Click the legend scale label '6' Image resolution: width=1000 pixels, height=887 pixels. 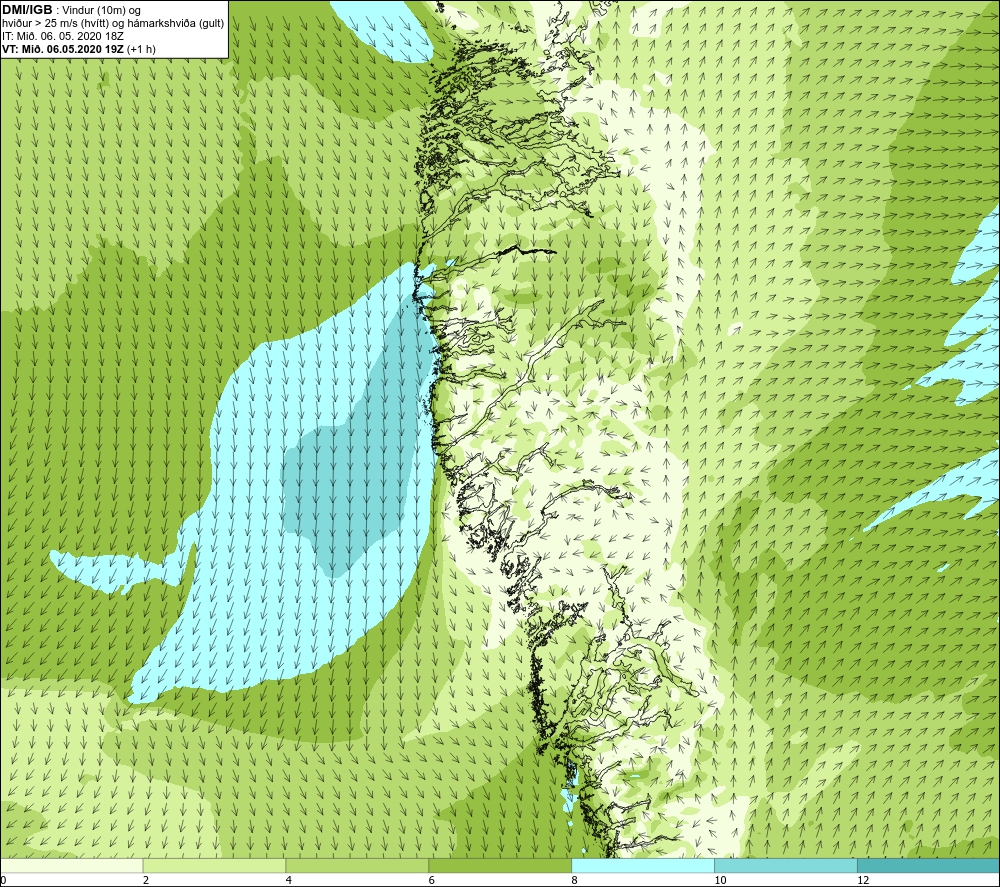tap(432, 881)
